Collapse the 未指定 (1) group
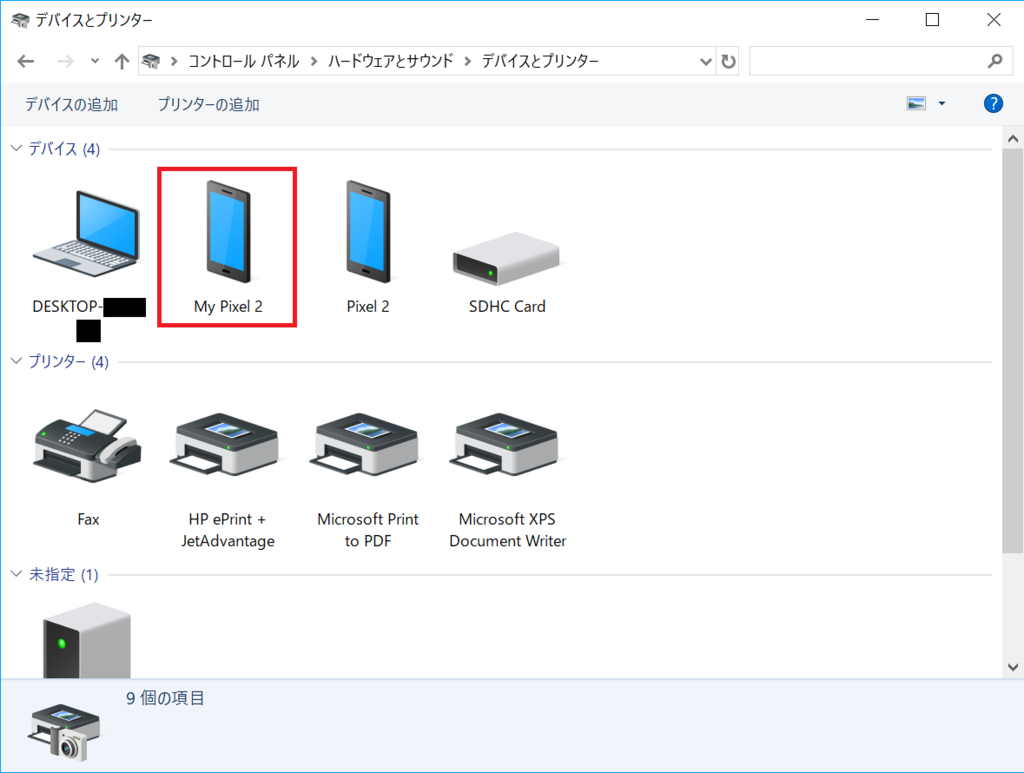Screen dimensions: 1024x773 tap(16, 574)
